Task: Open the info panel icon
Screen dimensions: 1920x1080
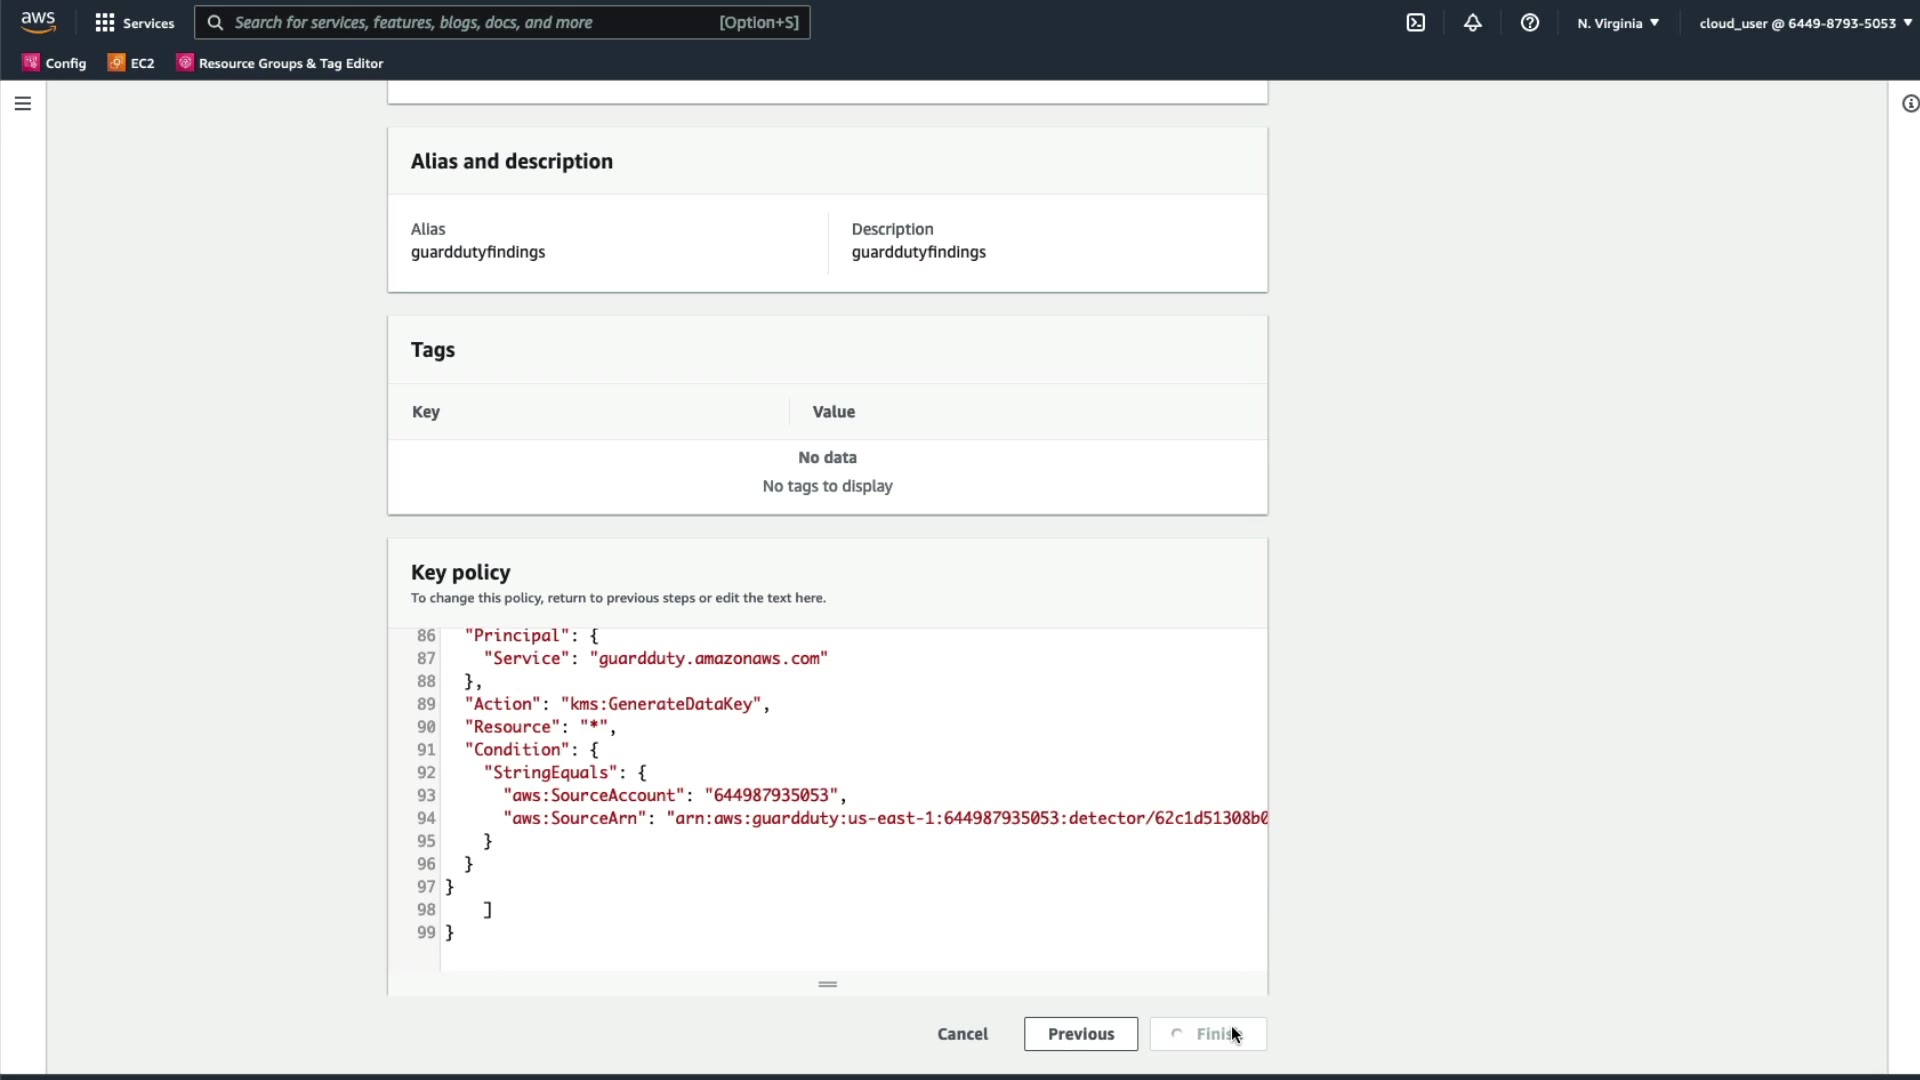Action: 1909,103
